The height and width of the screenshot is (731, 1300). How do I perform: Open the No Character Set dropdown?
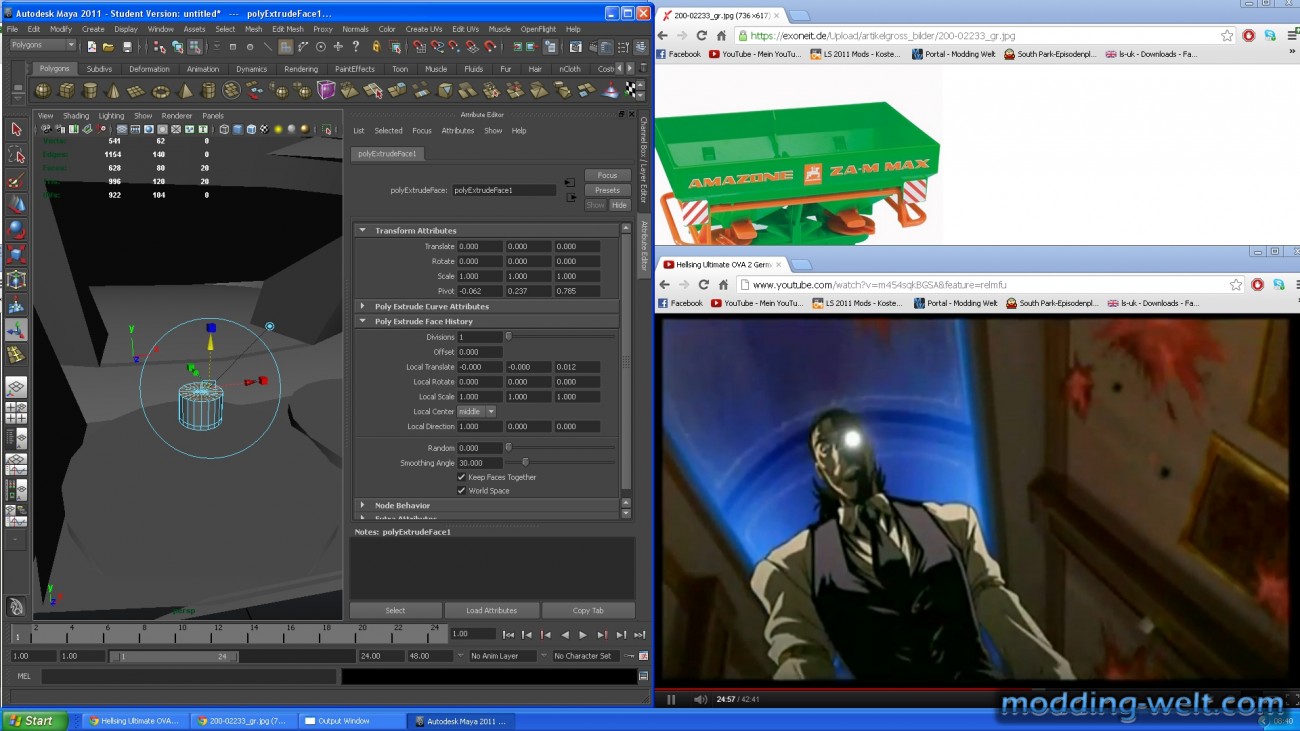586,656
